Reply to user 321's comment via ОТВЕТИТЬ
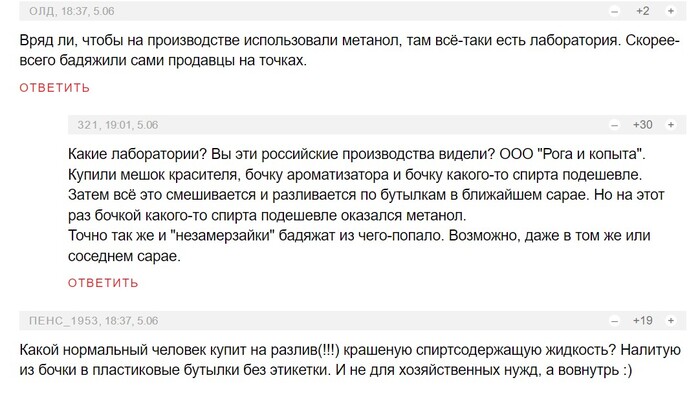 click(103, 283)
